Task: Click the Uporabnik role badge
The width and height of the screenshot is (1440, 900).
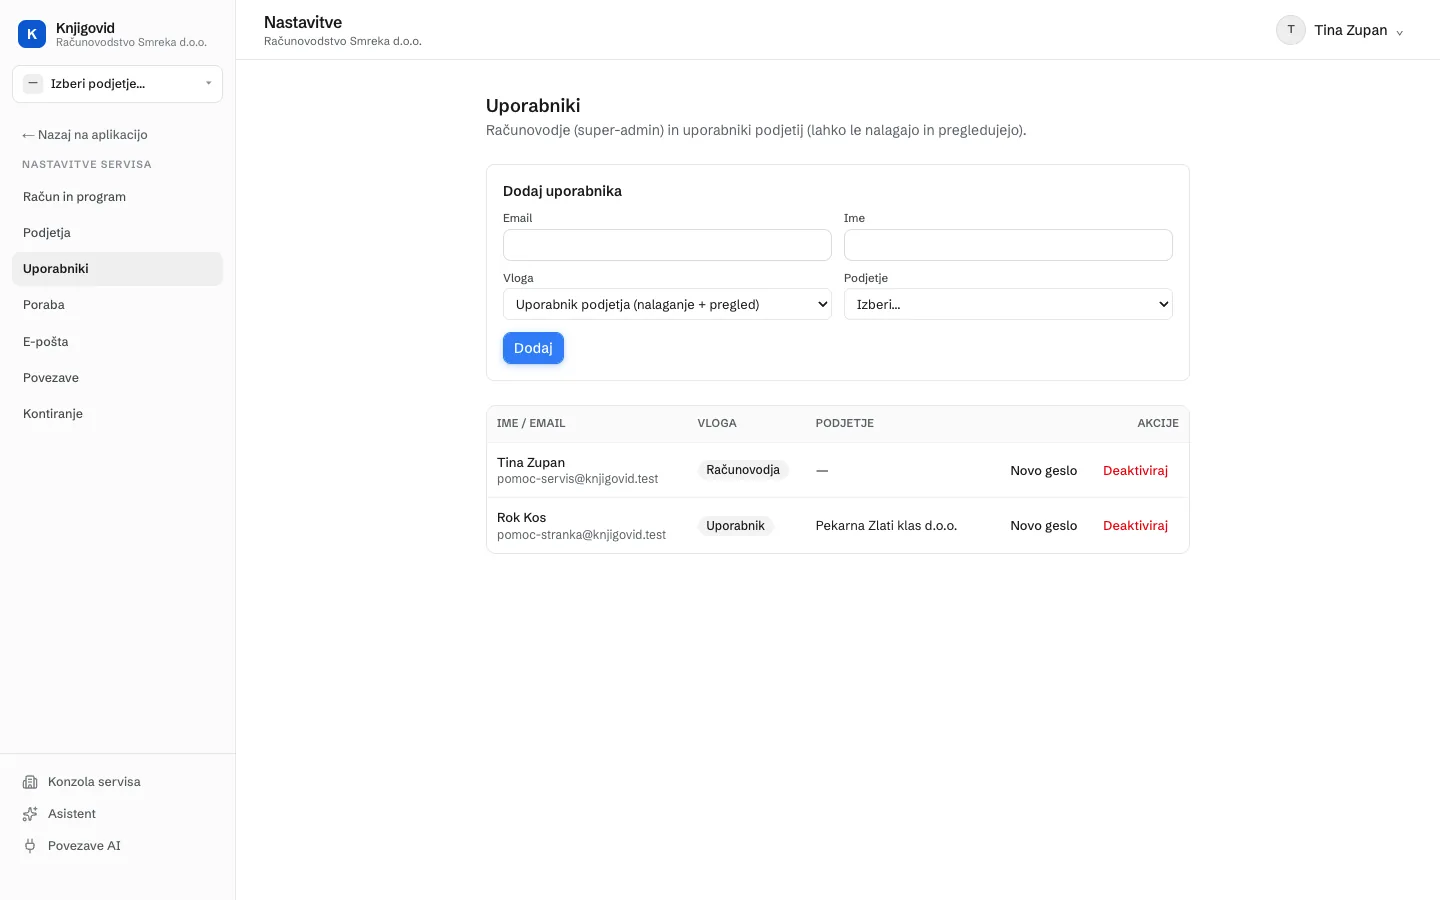Action: [x=735, y=526]
